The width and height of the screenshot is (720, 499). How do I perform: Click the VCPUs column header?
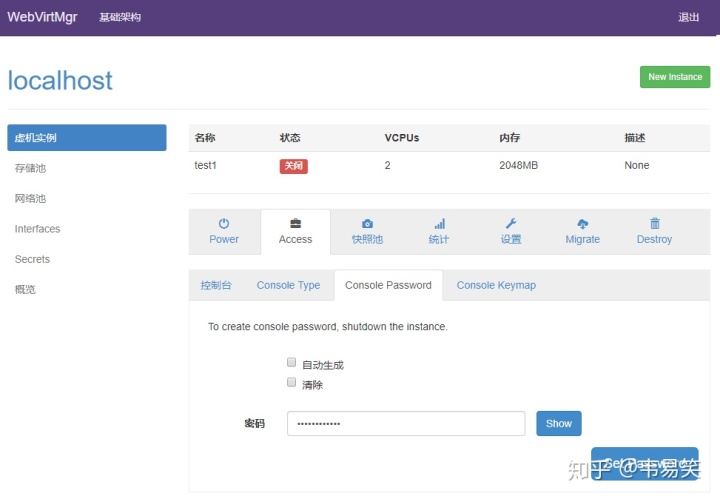tap(402, 138)
